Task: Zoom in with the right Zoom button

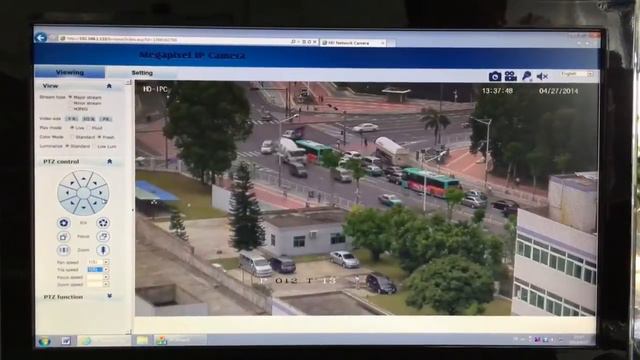Action: 103,250
